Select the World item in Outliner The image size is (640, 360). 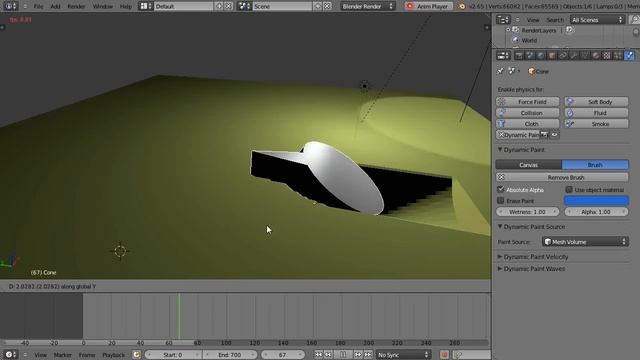[529, 40]
